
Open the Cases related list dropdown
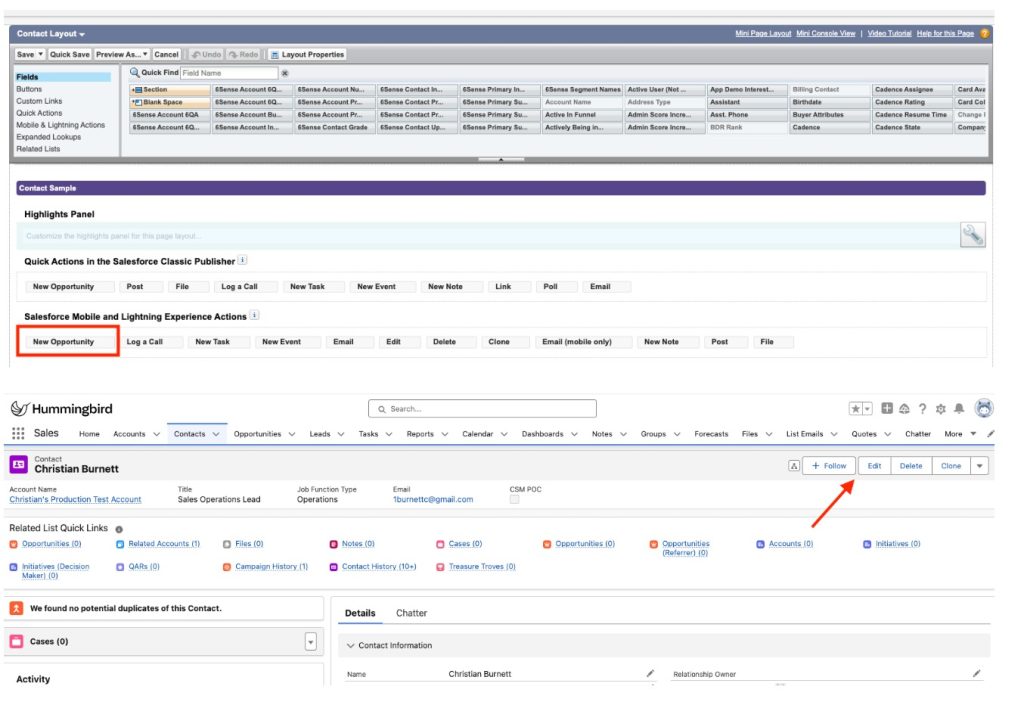pos(310,642)
